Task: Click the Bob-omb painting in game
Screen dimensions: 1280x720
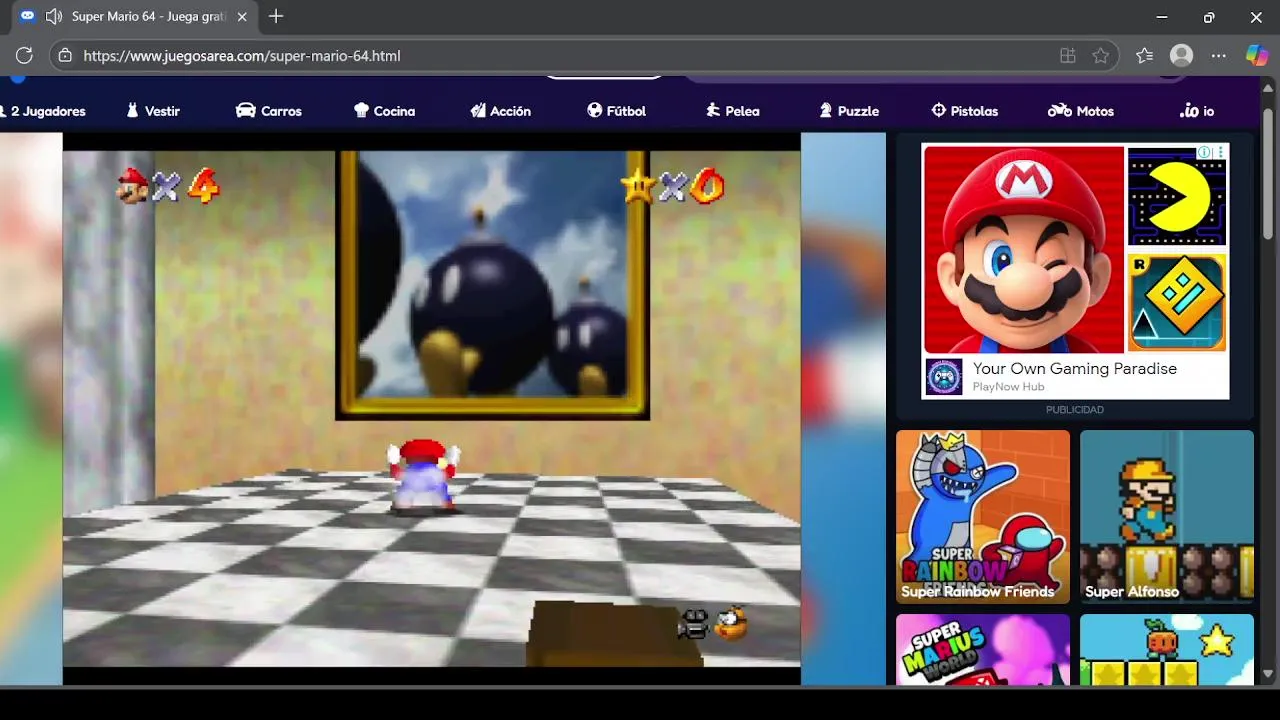Action: pos(493,285)
